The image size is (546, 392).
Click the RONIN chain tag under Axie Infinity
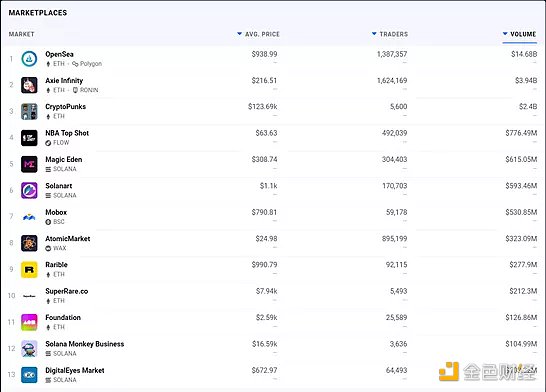[x=85, y=90]
